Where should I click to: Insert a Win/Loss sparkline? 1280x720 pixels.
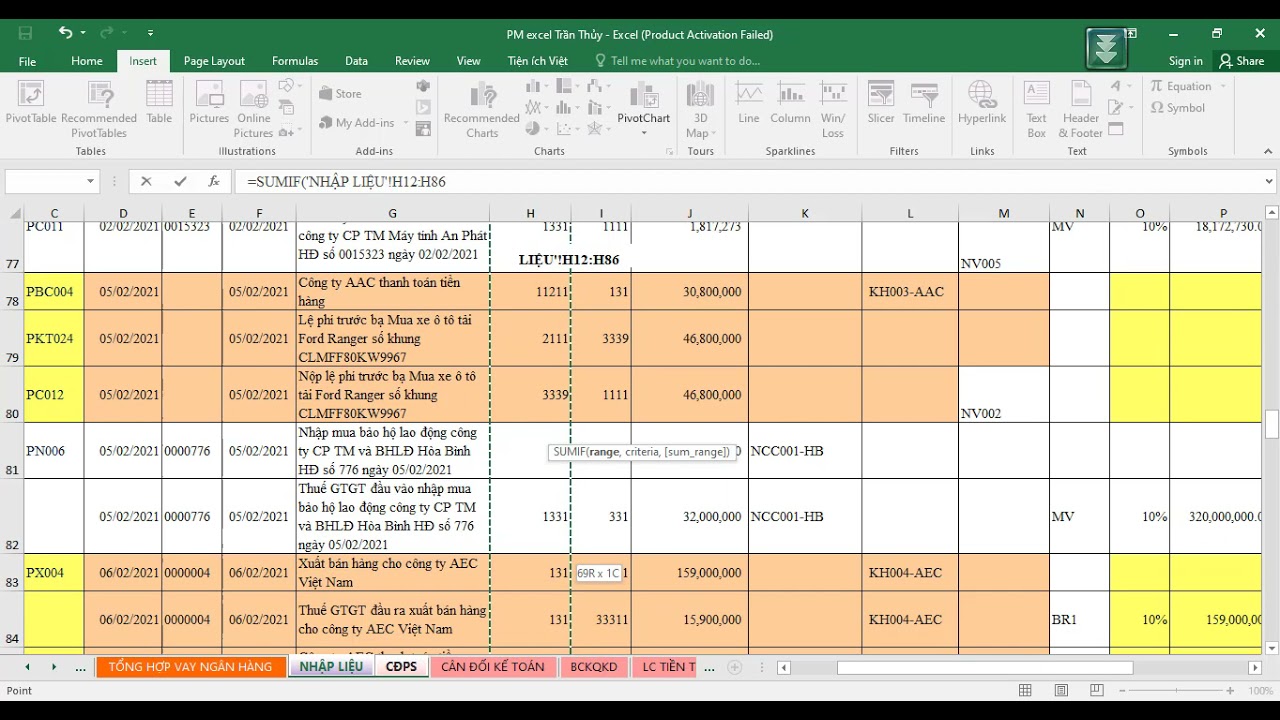tap(833, 108)
